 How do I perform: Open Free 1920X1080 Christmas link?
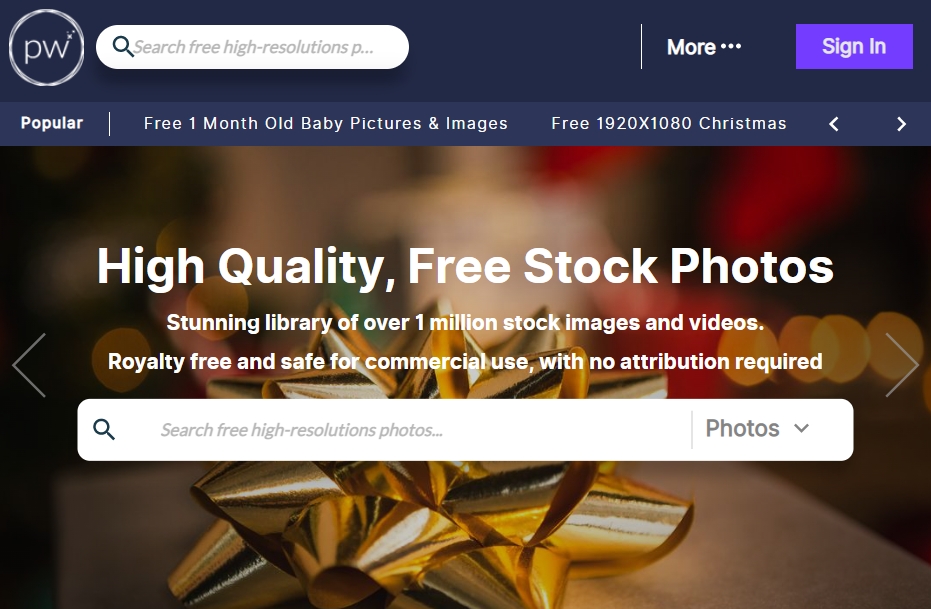(x=669, y=123)
